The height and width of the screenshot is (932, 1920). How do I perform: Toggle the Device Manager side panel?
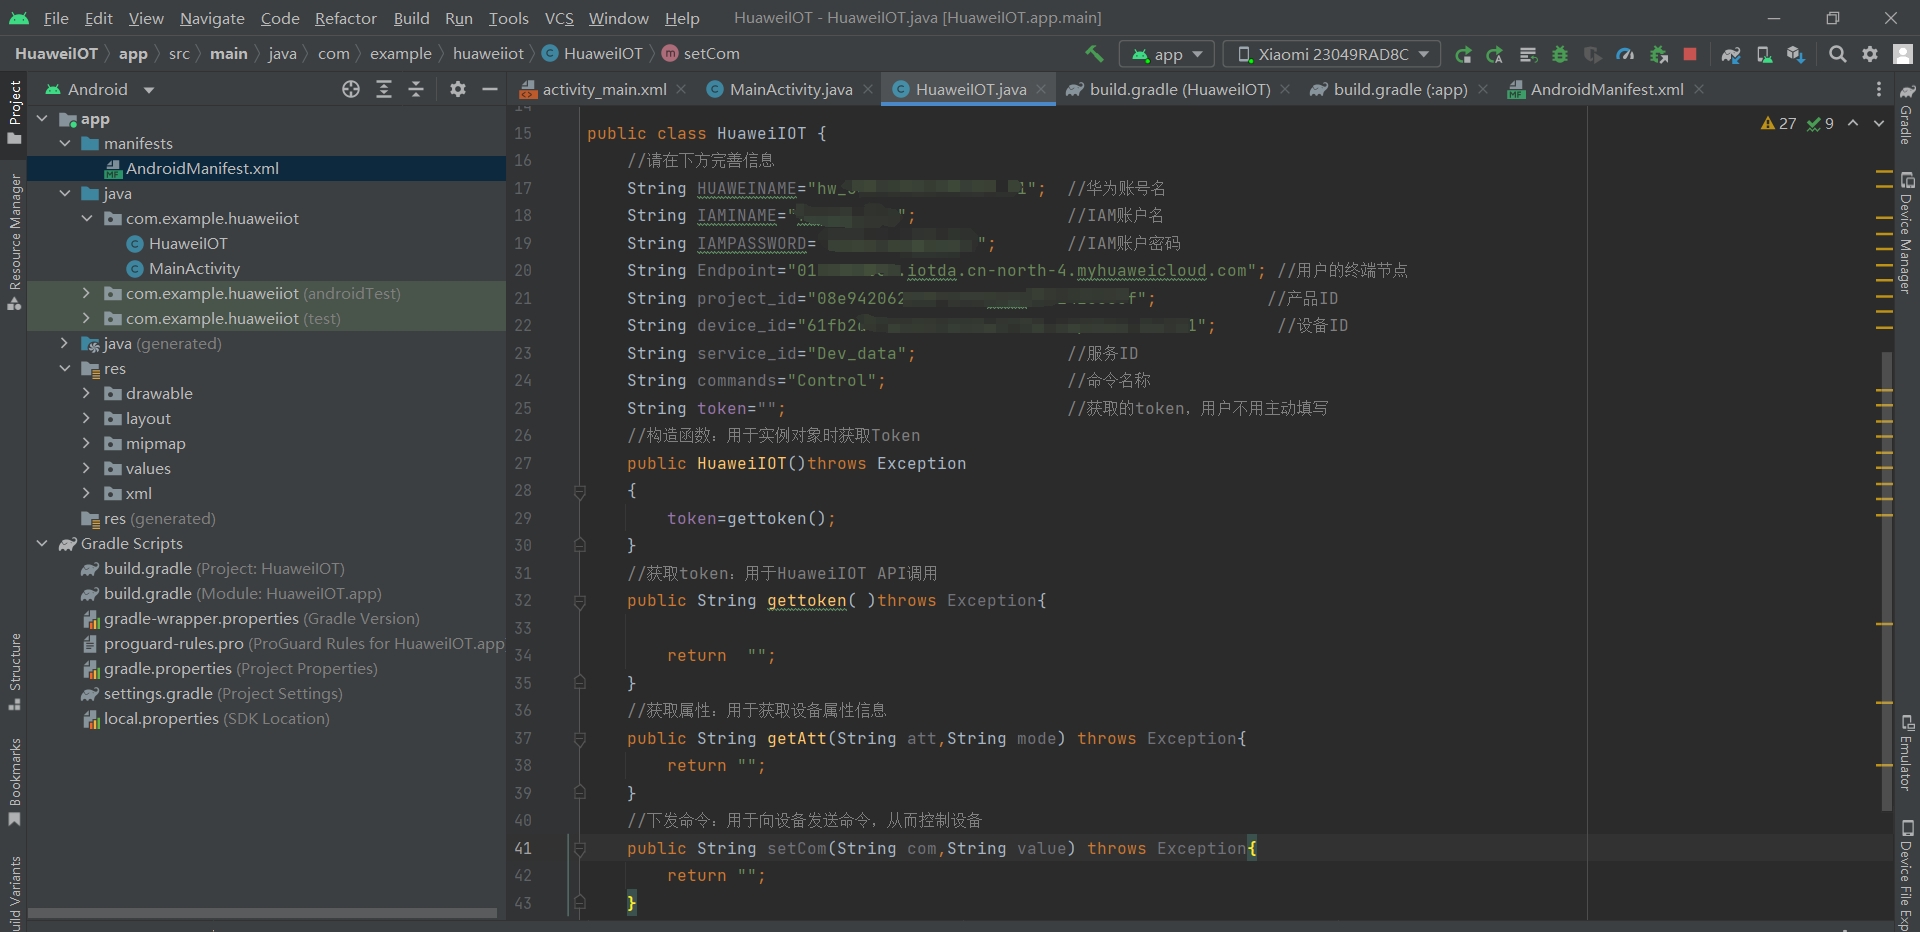pyautogui.click(x=1907, y=232)
